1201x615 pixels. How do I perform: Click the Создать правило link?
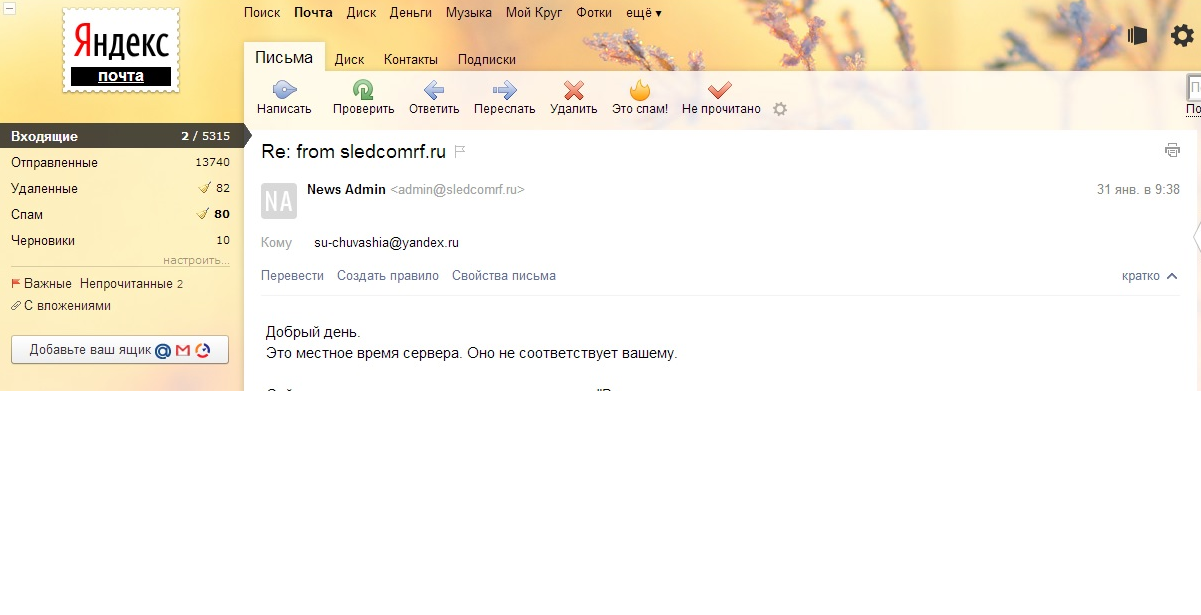(x=388, y=276)
